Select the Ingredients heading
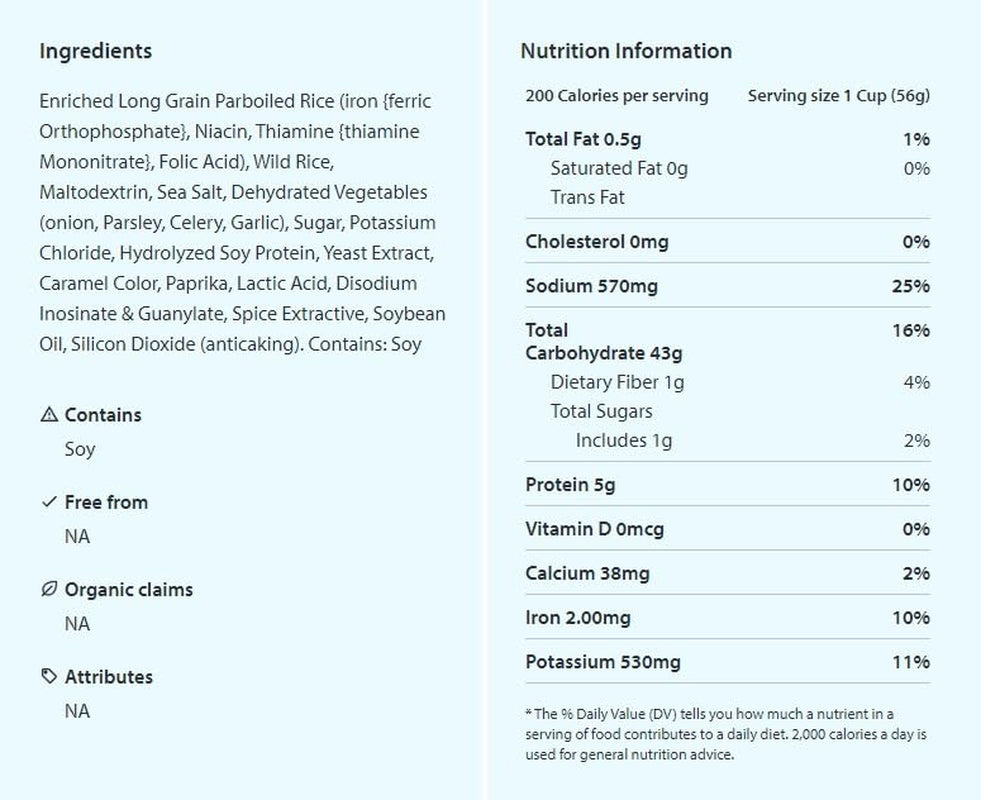Image resolution: width=981 pixels, height=800 pixels. tap(96, 51)
